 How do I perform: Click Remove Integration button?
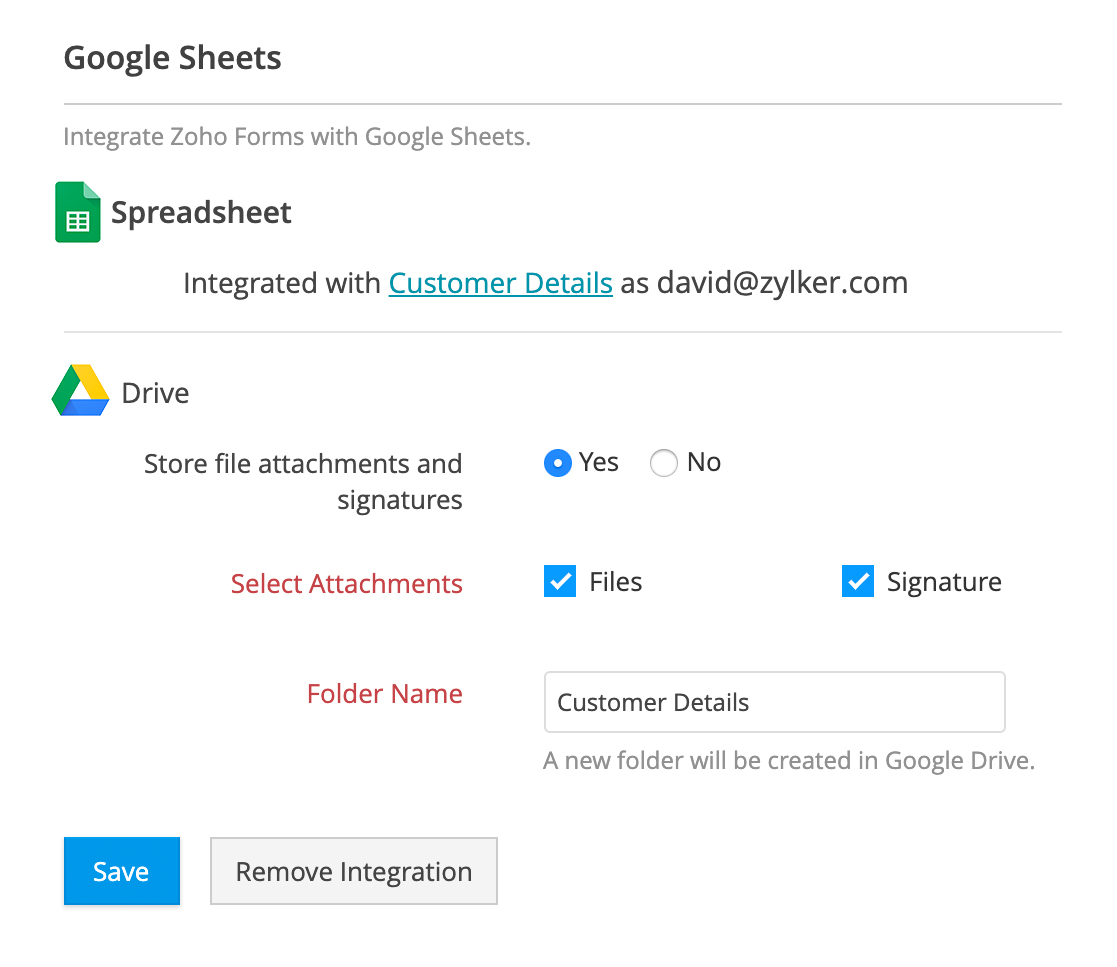tap(353, 871)
